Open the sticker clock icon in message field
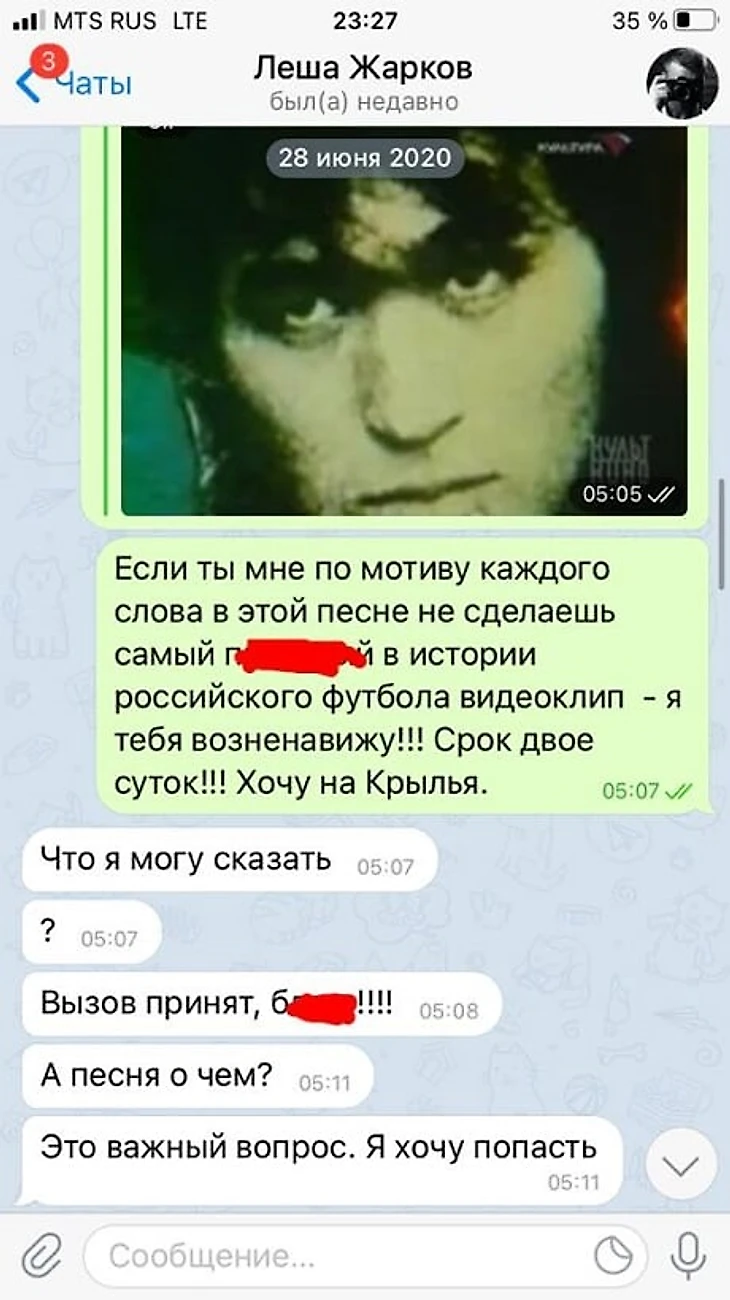The width and height of the screenshot is (730, 1300). pyautogui.click(x=613, y=1255)
